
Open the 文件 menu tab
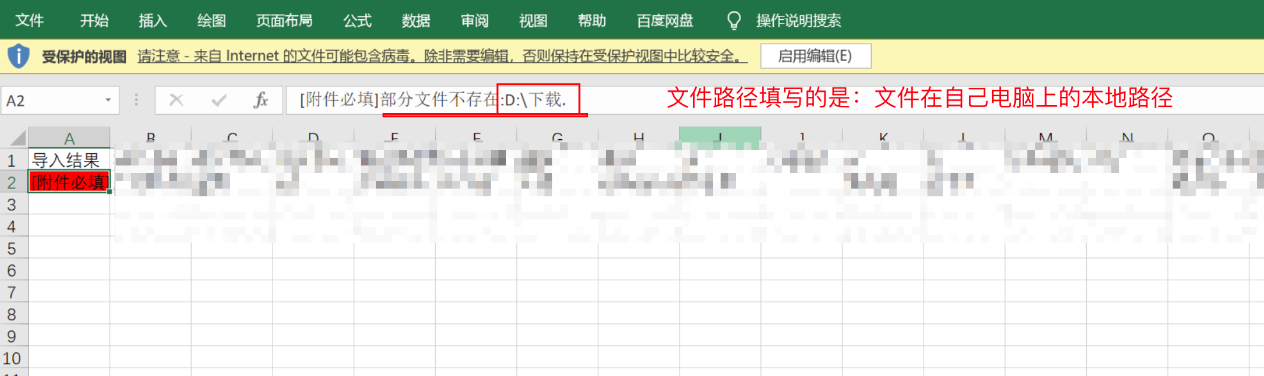29,20
